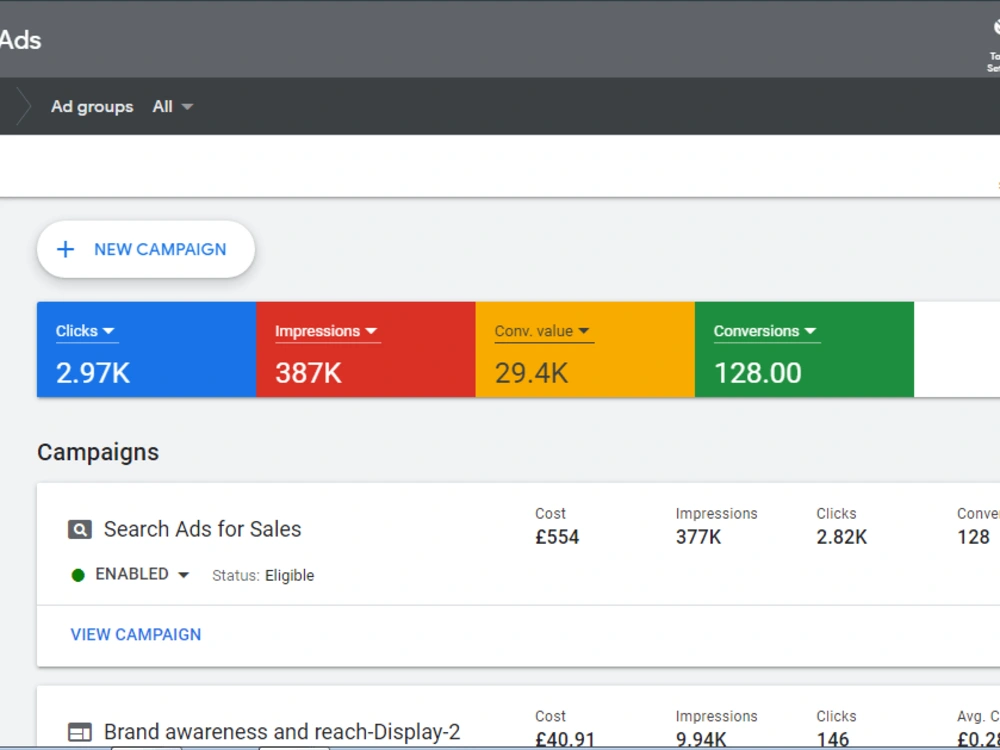Expand the ENABLED status dropdown
Image resolution: width=1000 pixels, height=750 pixels.
[142, 575]
